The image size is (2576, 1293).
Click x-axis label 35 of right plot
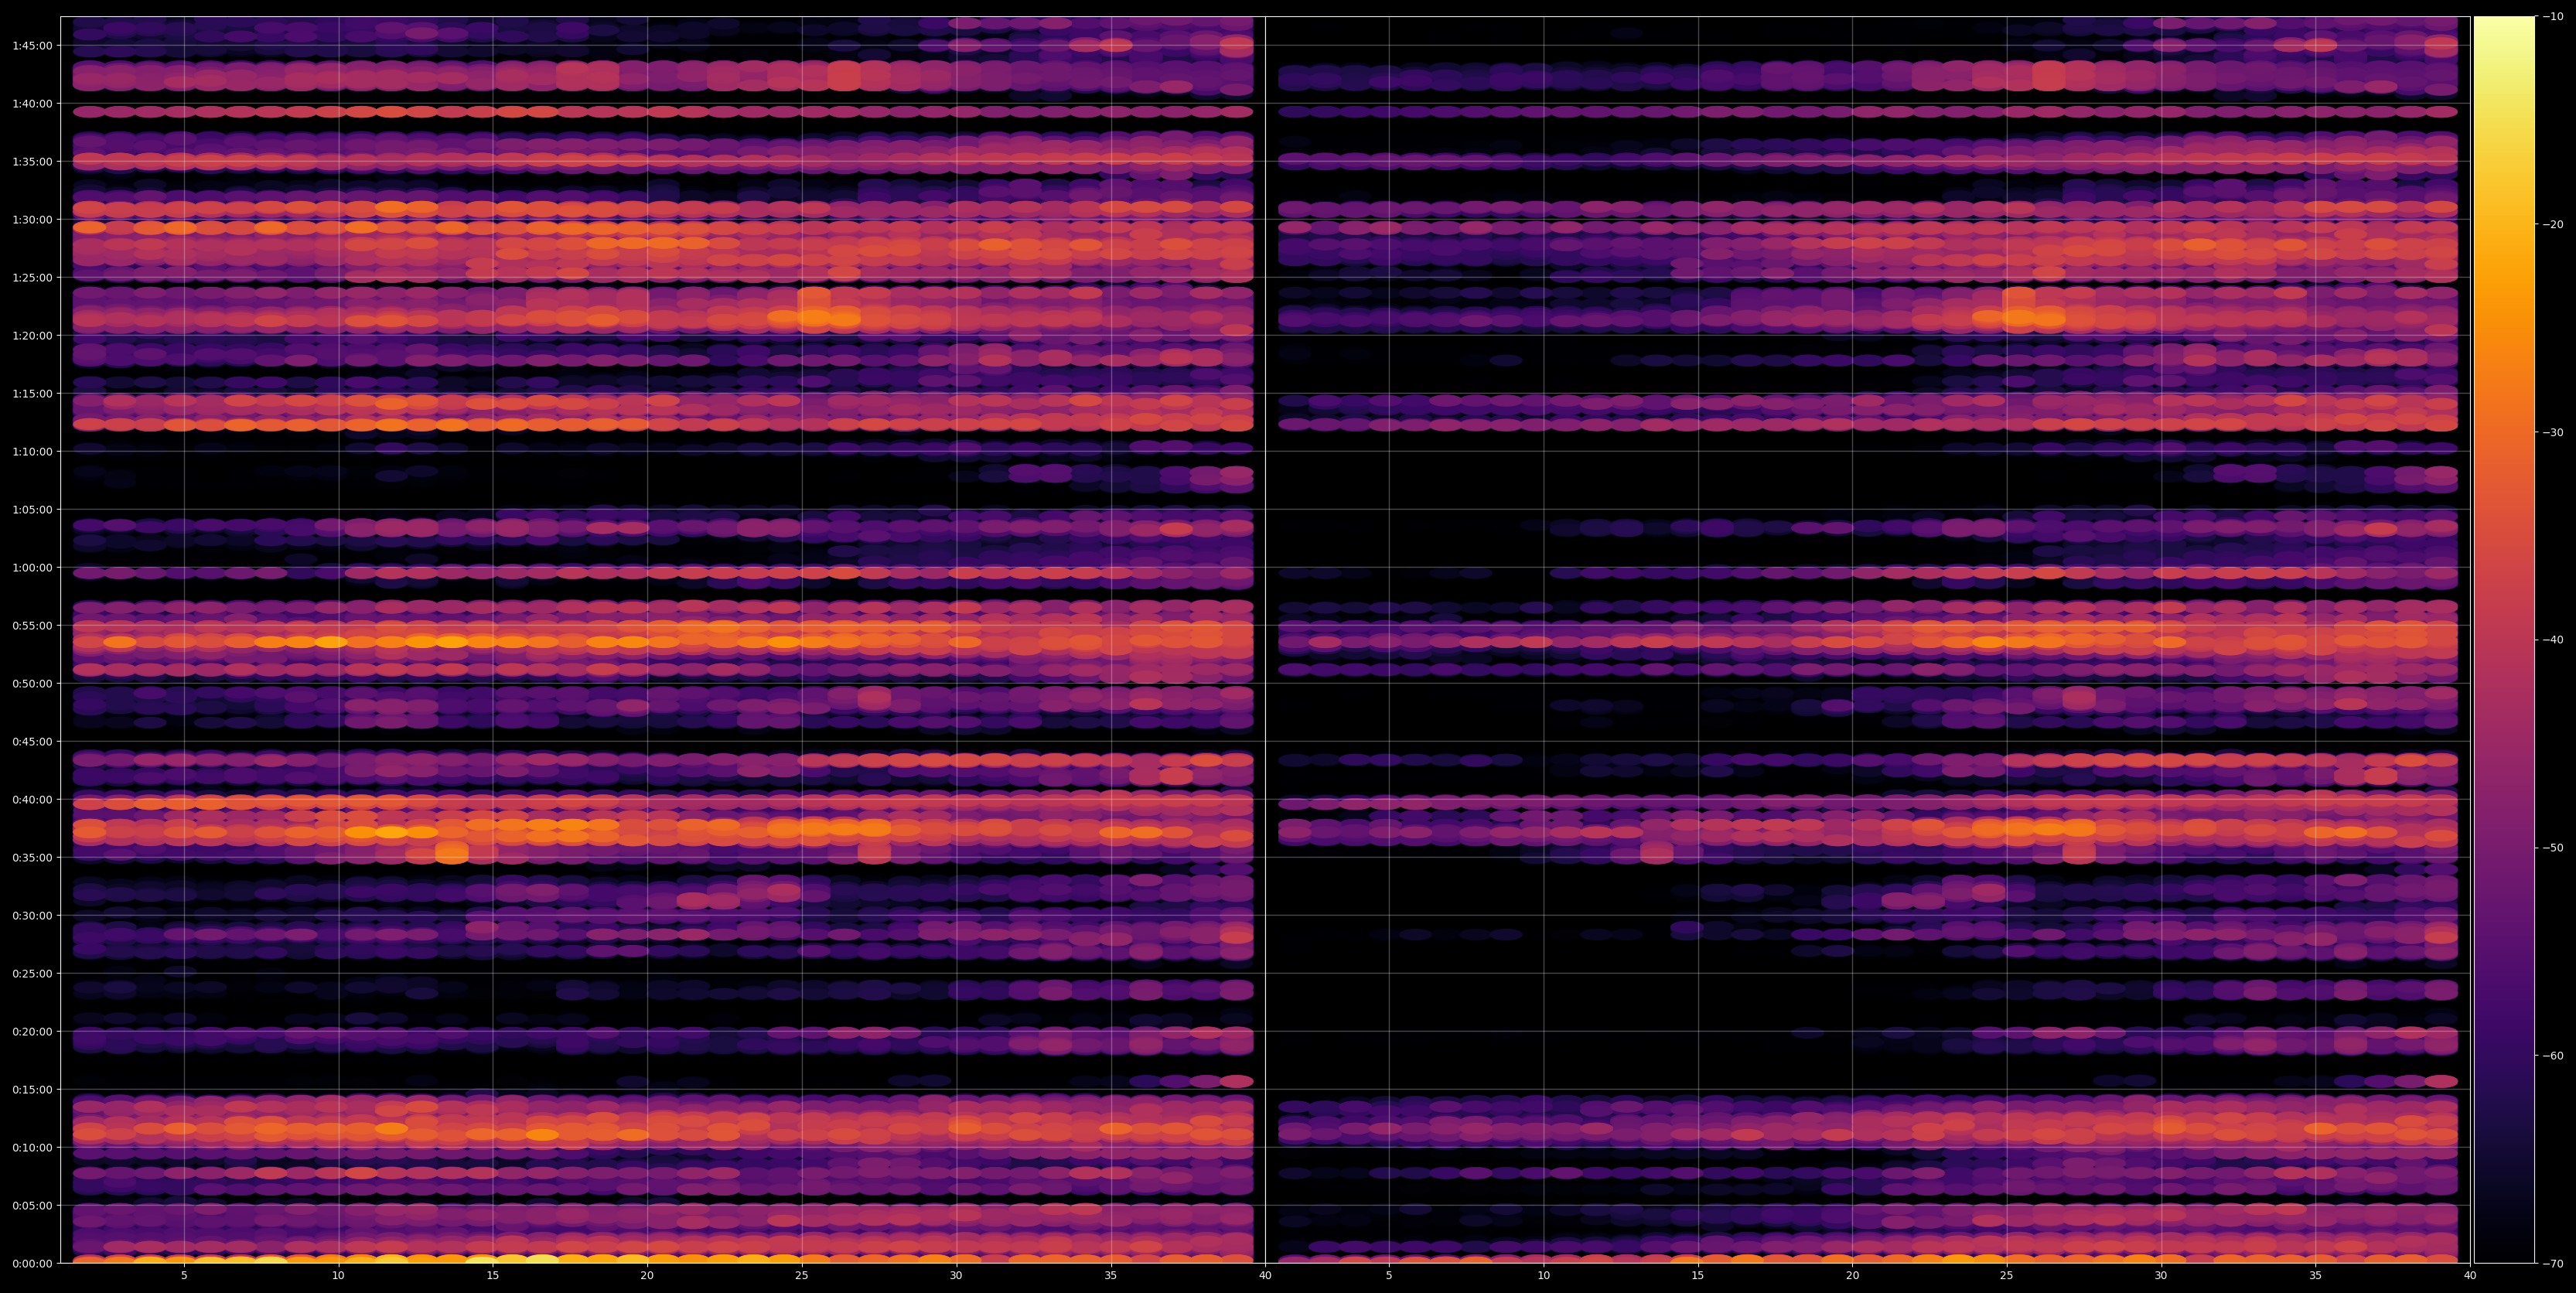[2316, 1276]
